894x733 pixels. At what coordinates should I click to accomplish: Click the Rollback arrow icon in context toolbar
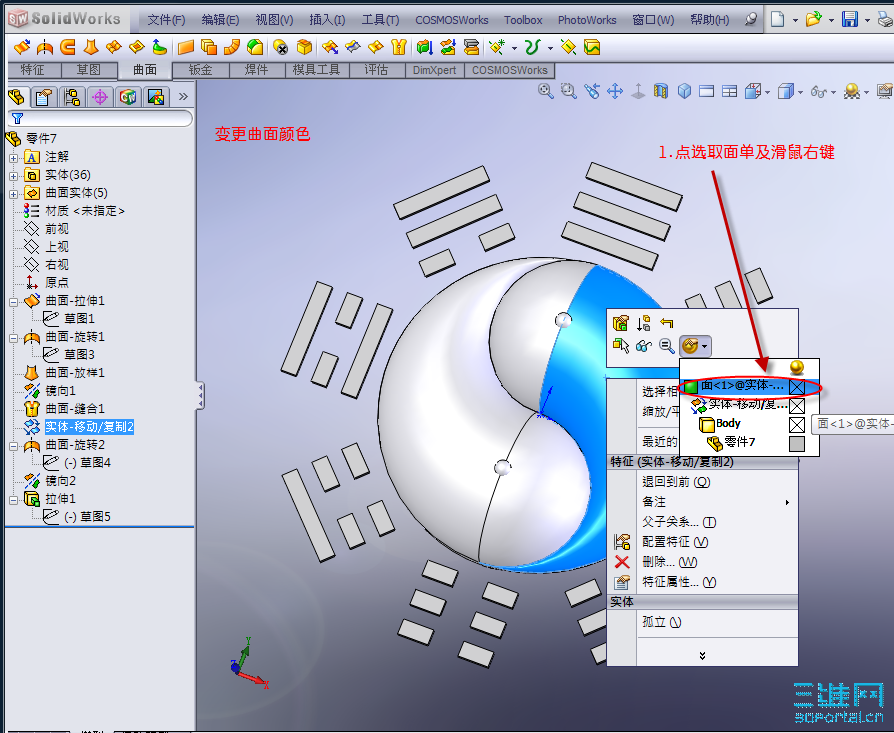coord(667,323)
